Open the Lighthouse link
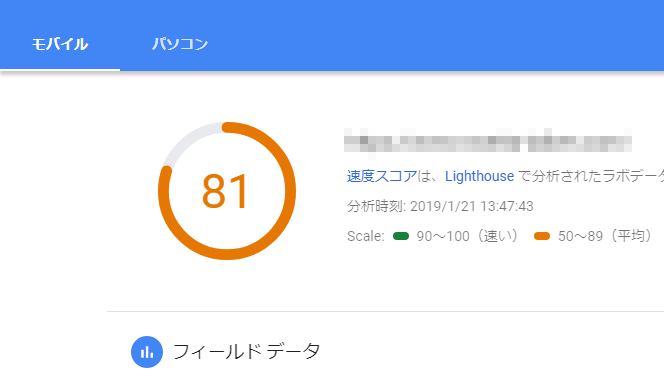Viewport: 664px width, 390px height. click(479, 176)
